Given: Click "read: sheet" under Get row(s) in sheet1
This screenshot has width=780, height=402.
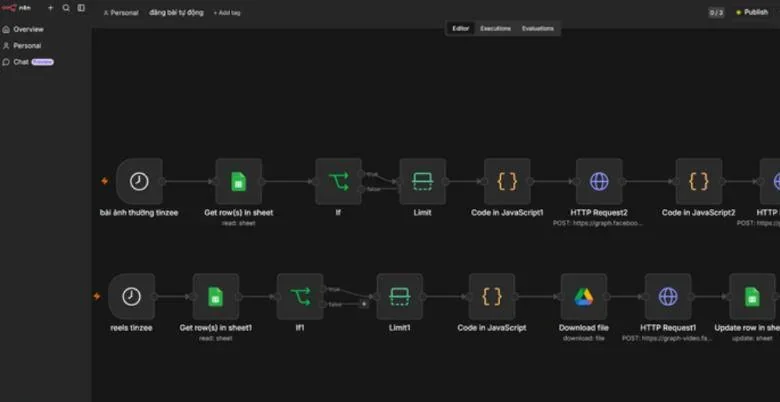Looking at the screenshot, I should pyautogui.click(x=215, y=338).
